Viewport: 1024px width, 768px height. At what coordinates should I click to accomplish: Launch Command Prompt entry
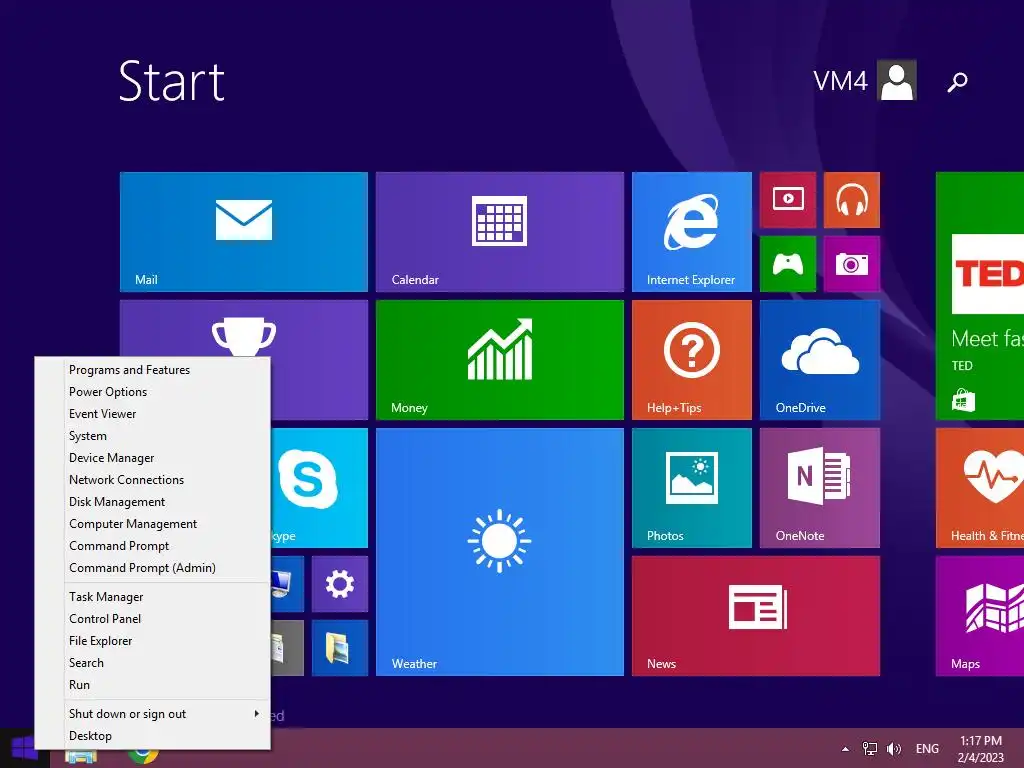[x=153, y=546]
